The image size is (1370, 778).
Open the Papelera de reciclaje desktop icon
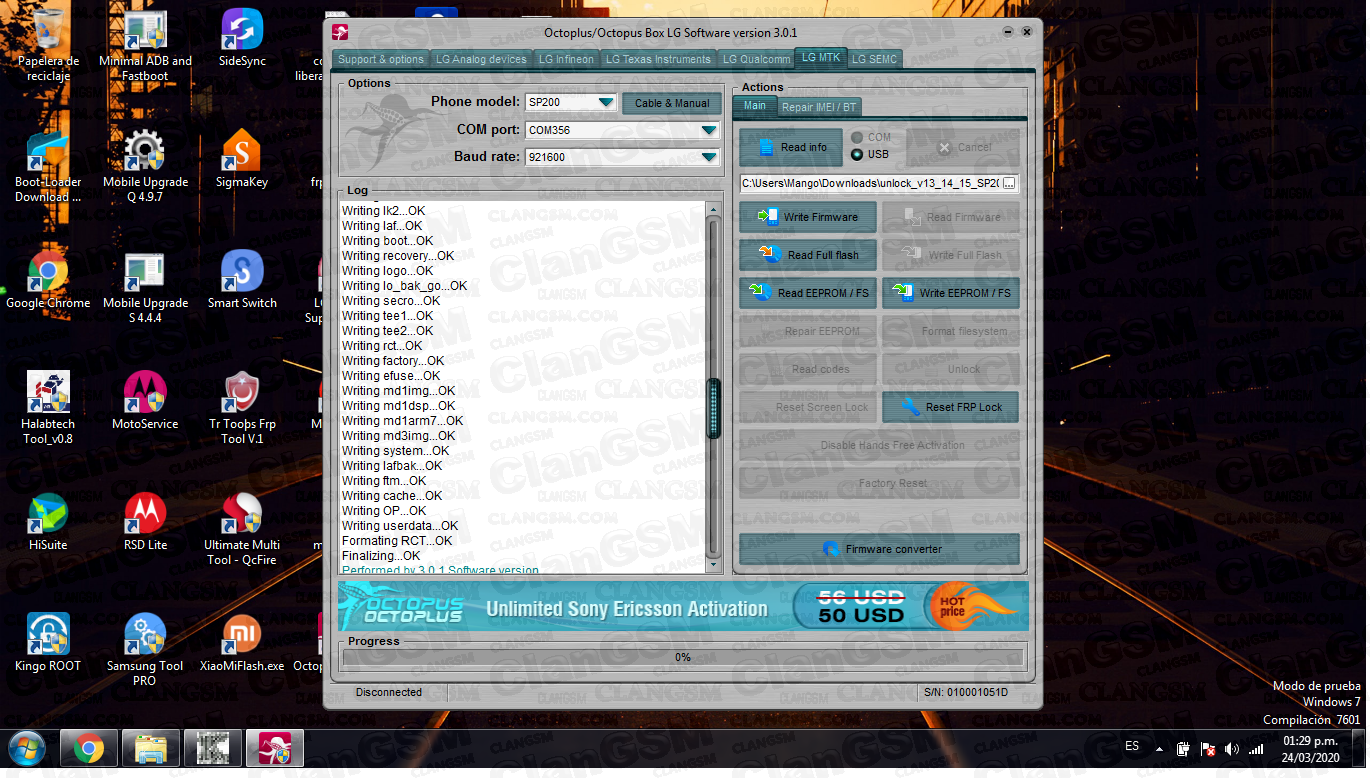pyautogui.click(x=48, y=47)
